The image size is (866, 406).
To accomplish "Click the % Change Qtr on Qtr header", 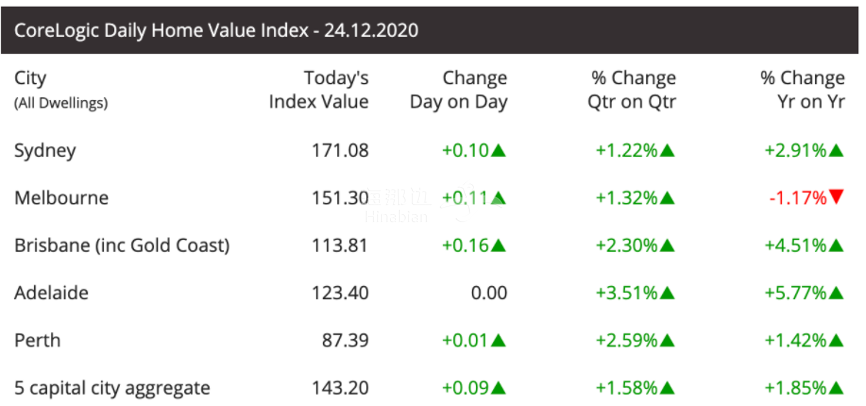I will 632,89.
